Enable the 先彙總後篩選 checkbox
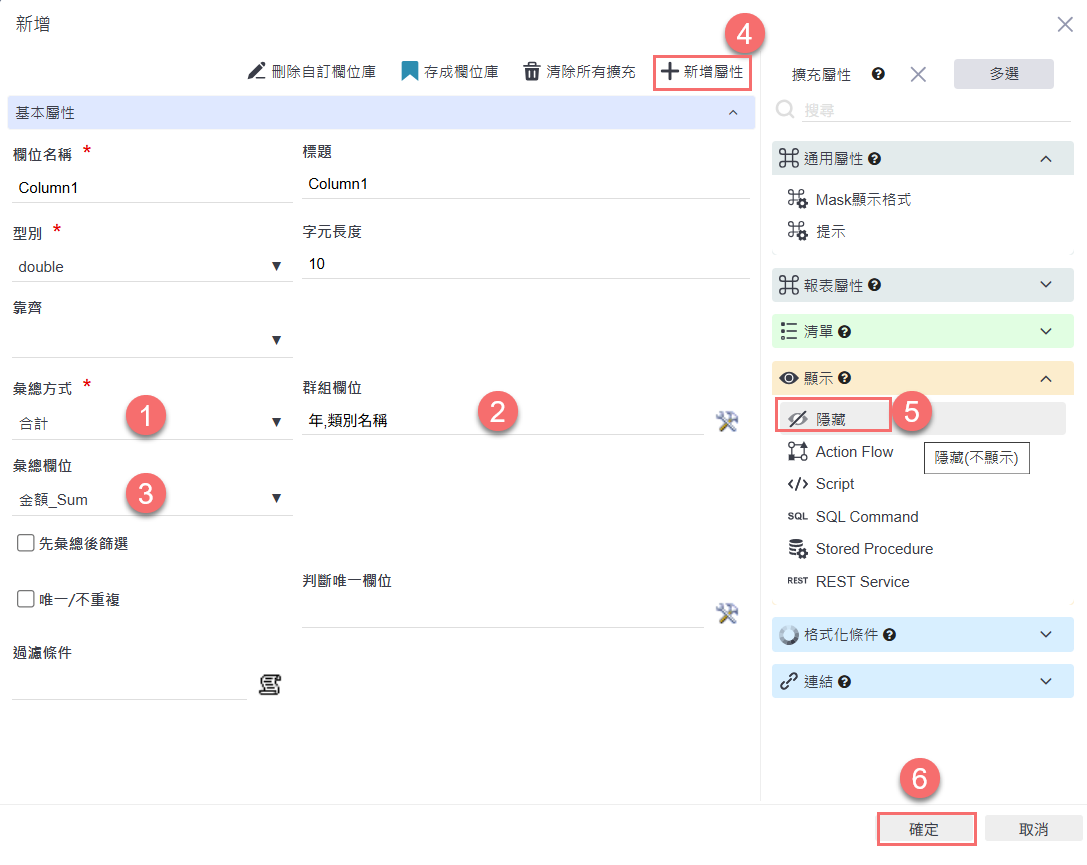1087x865 pixels. click(x=26, y=544)
